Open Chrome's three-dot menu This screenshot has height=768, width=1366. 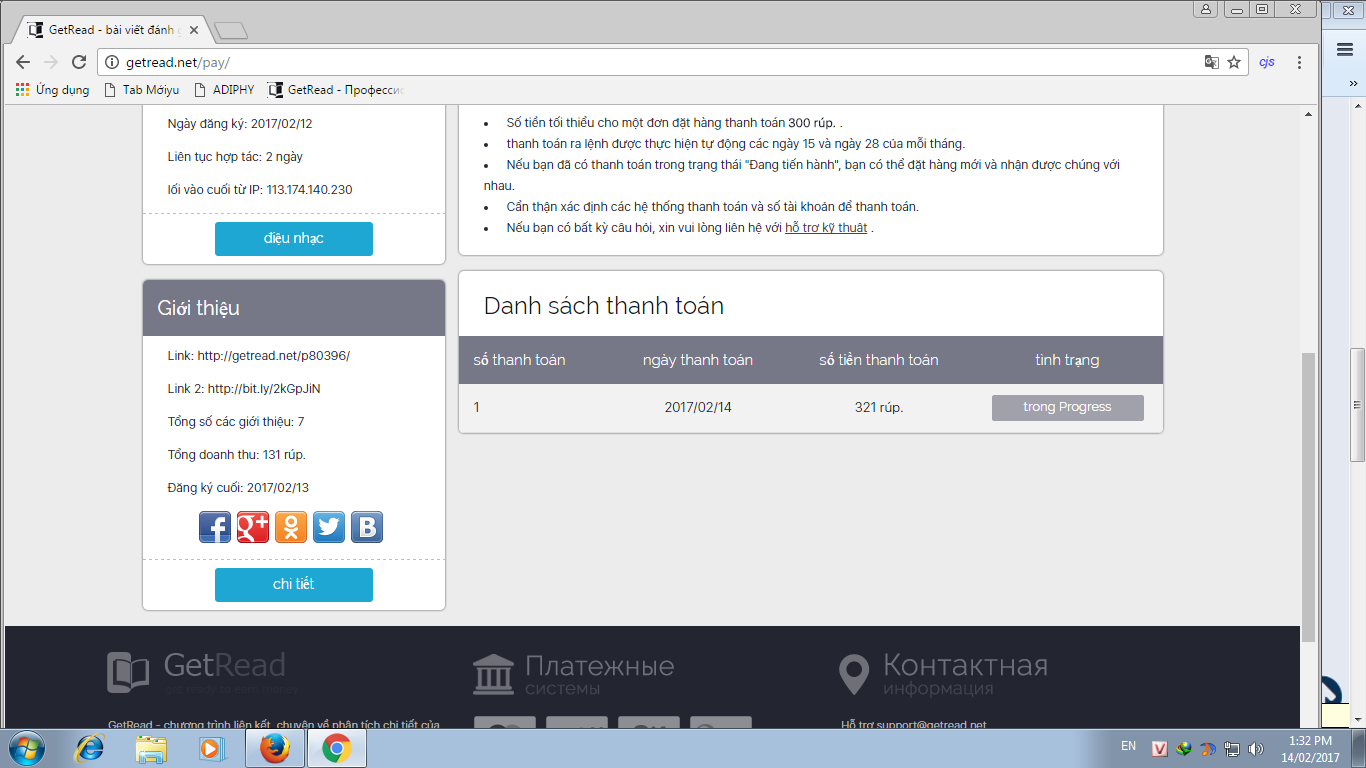coord(1299,62)
